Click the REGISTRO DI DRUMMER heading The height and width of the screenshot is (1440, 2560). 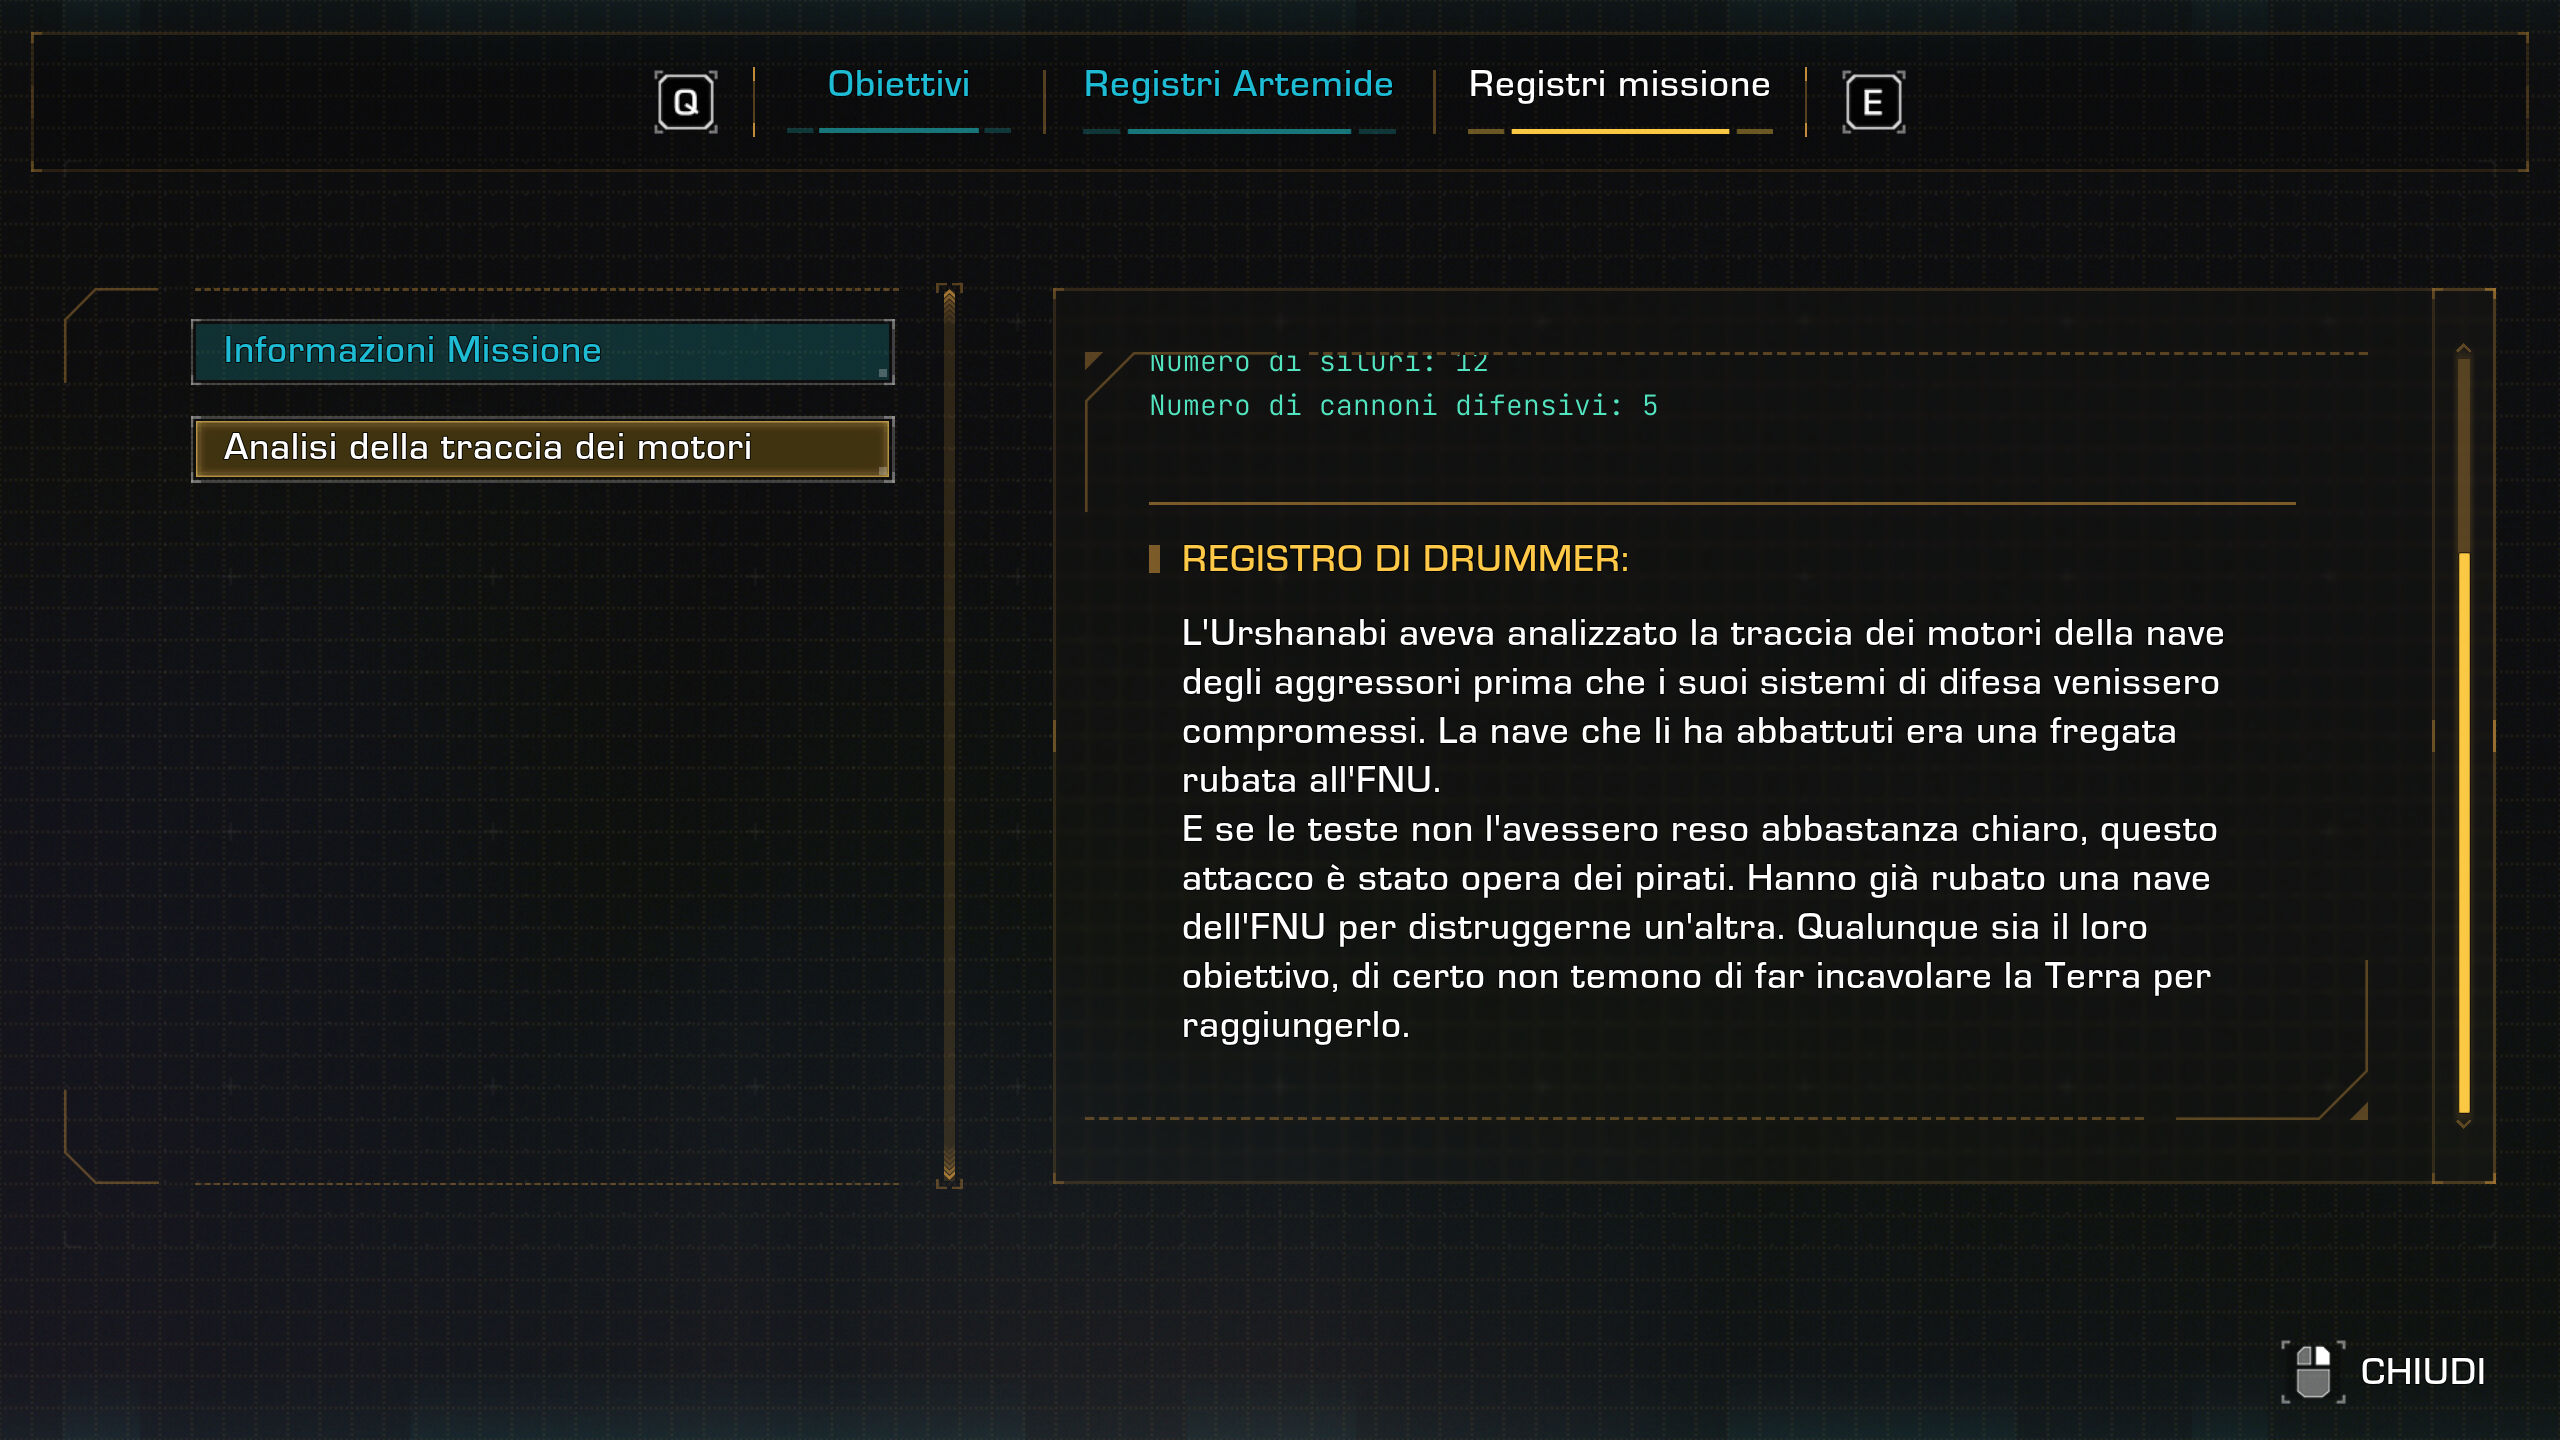pyautogui.click(x=1405, y=559)
